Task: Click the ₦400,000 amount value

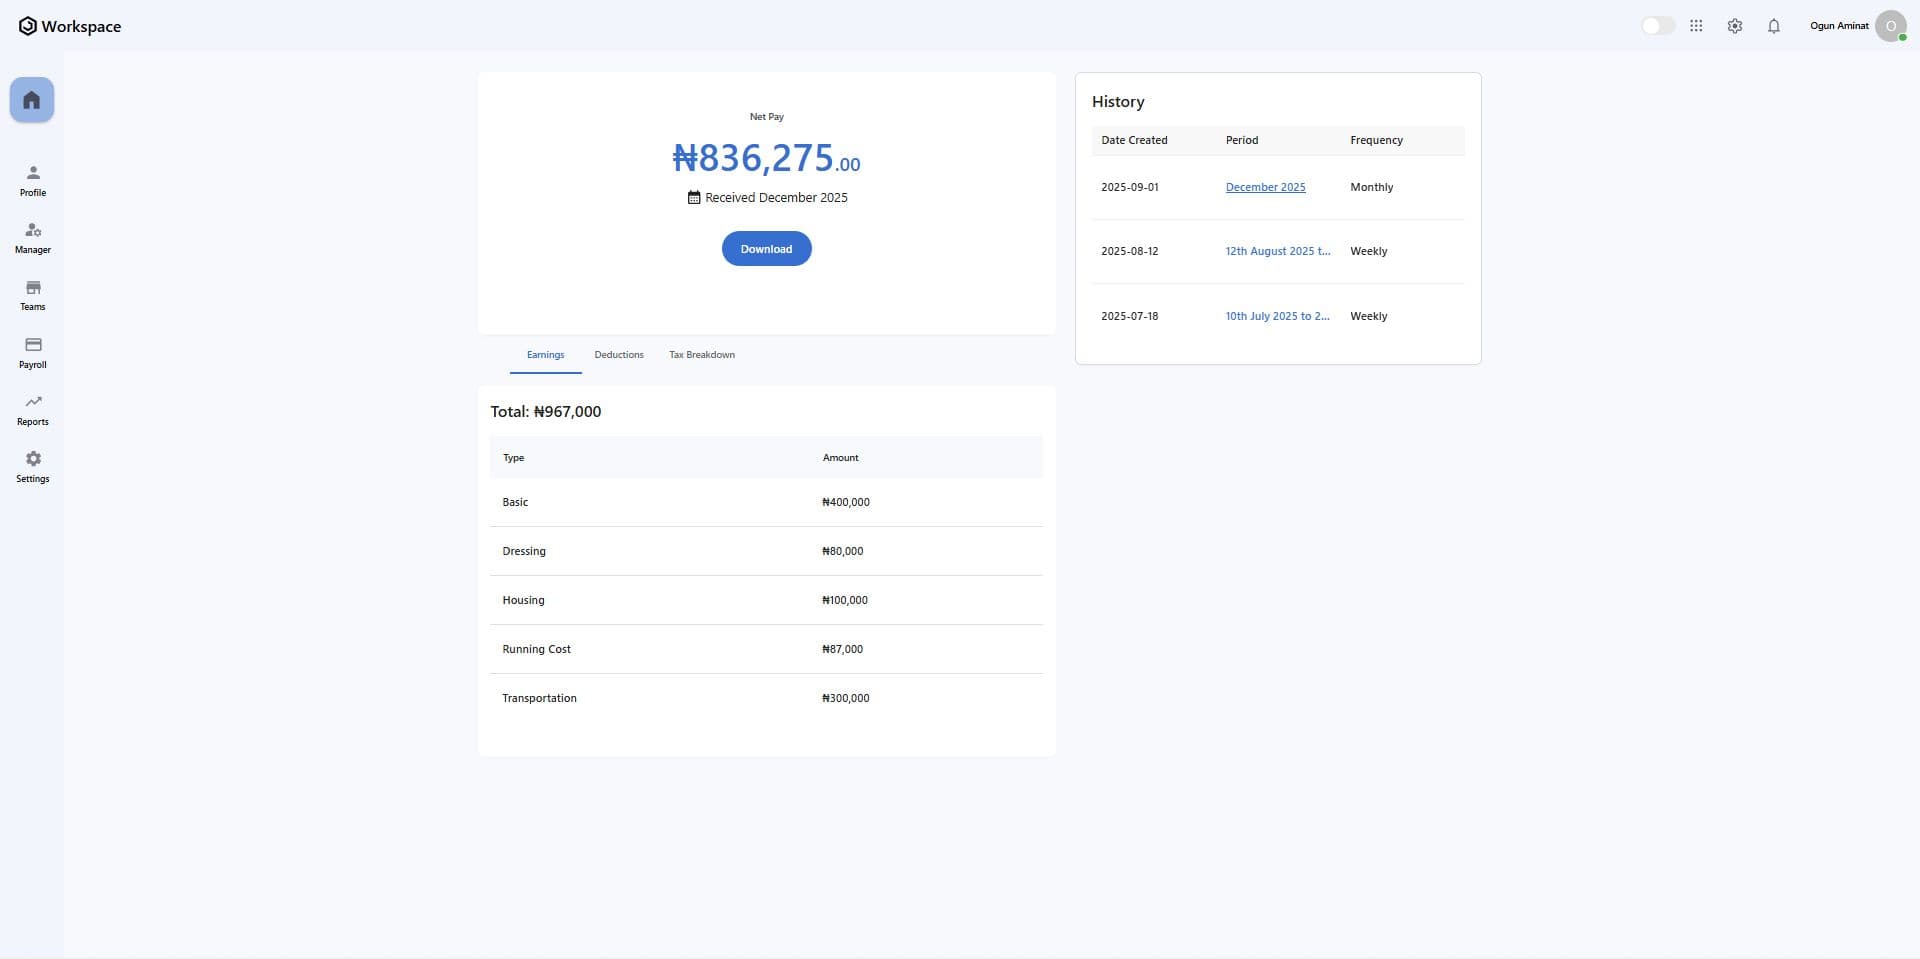Action: 846,502
